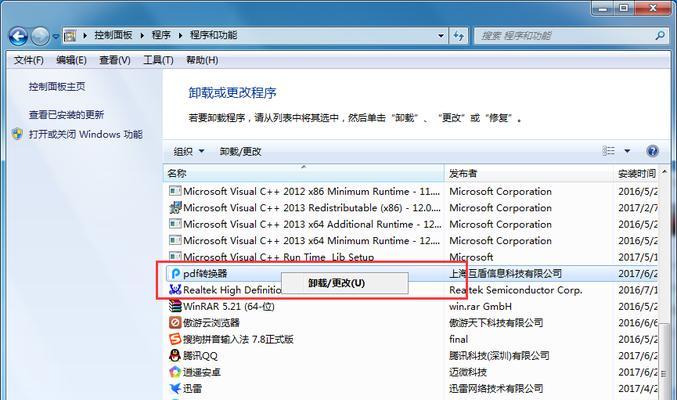Select 程序 in the address breadcrumb
Viewport: 677px width, 400px height.
[x=161, y=35]
